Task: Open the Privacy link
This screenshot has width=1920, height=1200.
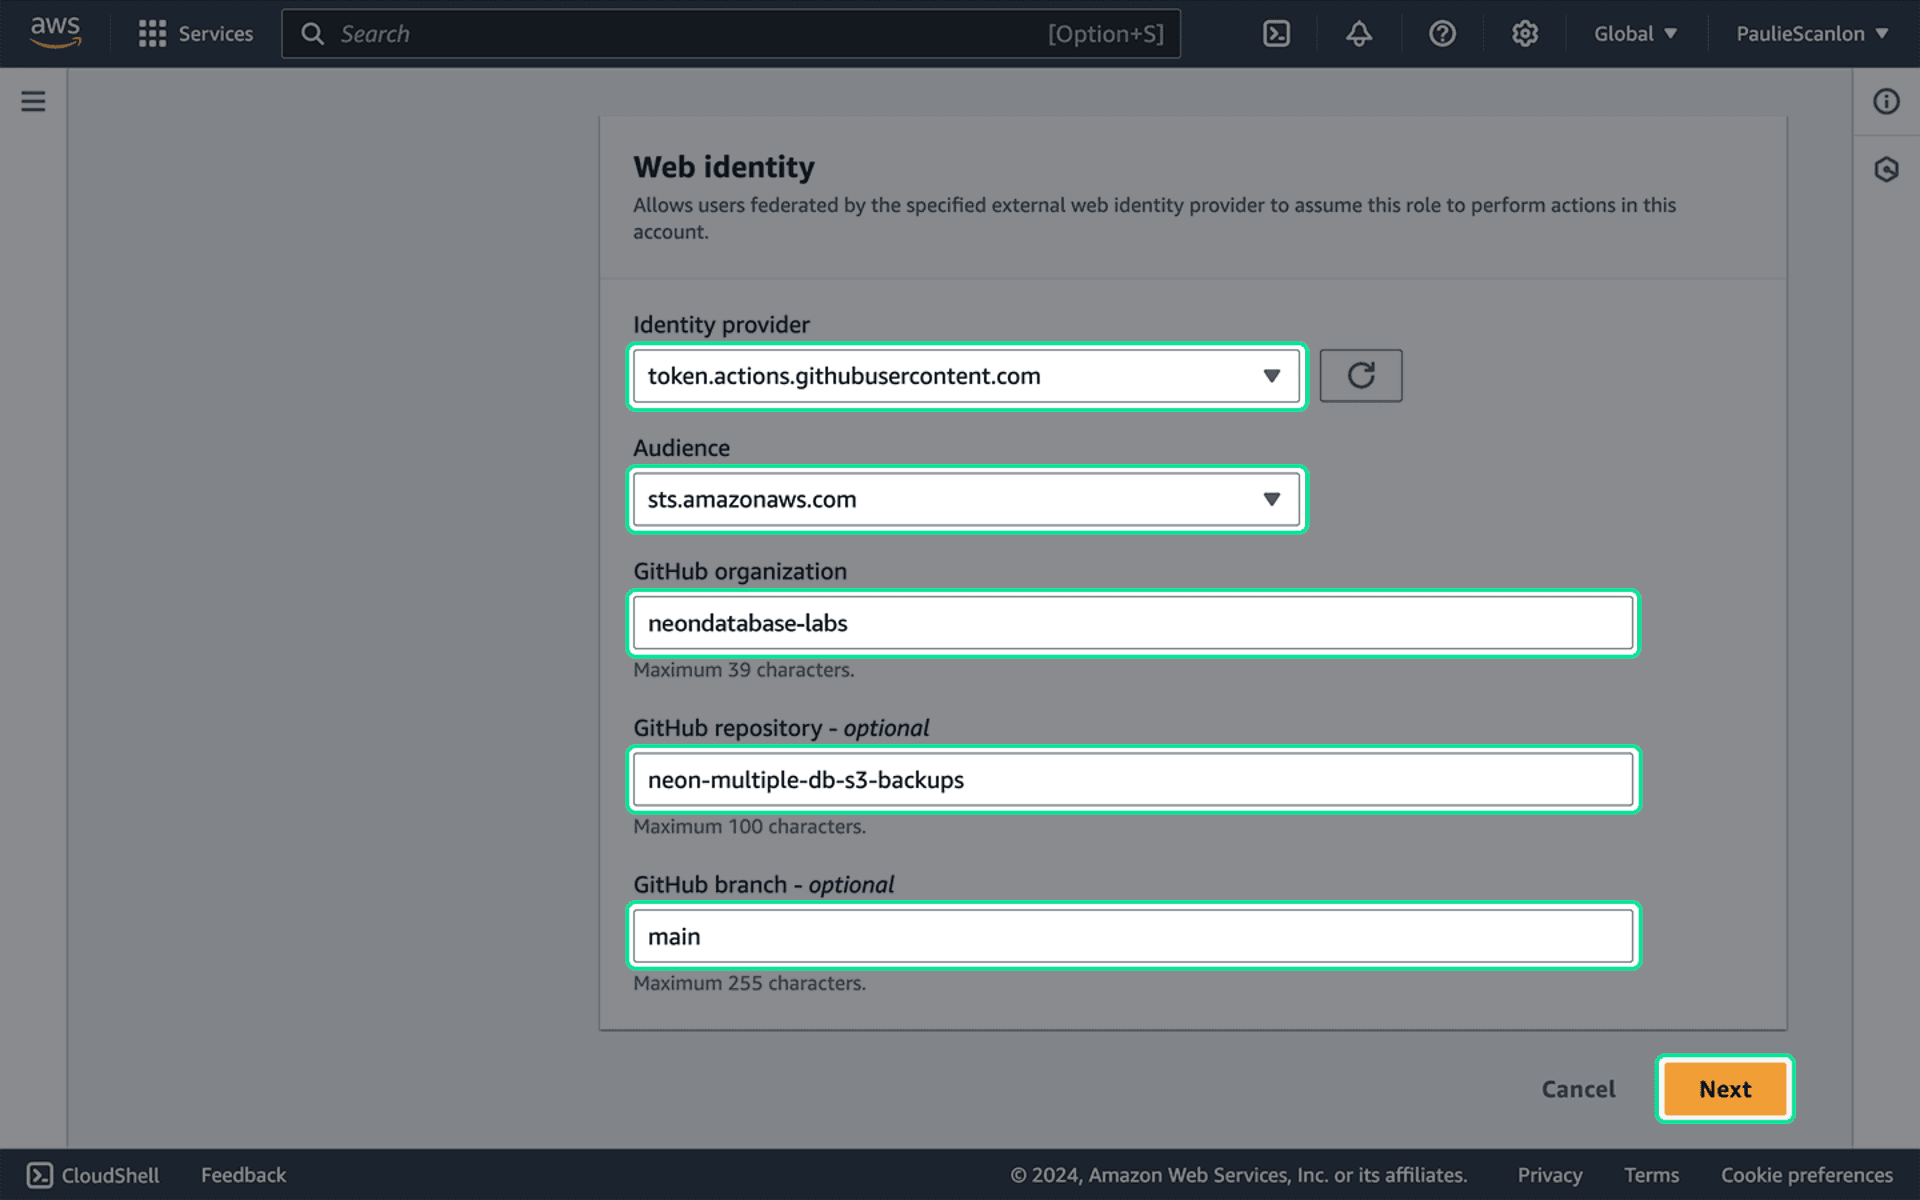Action: click(x=1549, y=1175)
